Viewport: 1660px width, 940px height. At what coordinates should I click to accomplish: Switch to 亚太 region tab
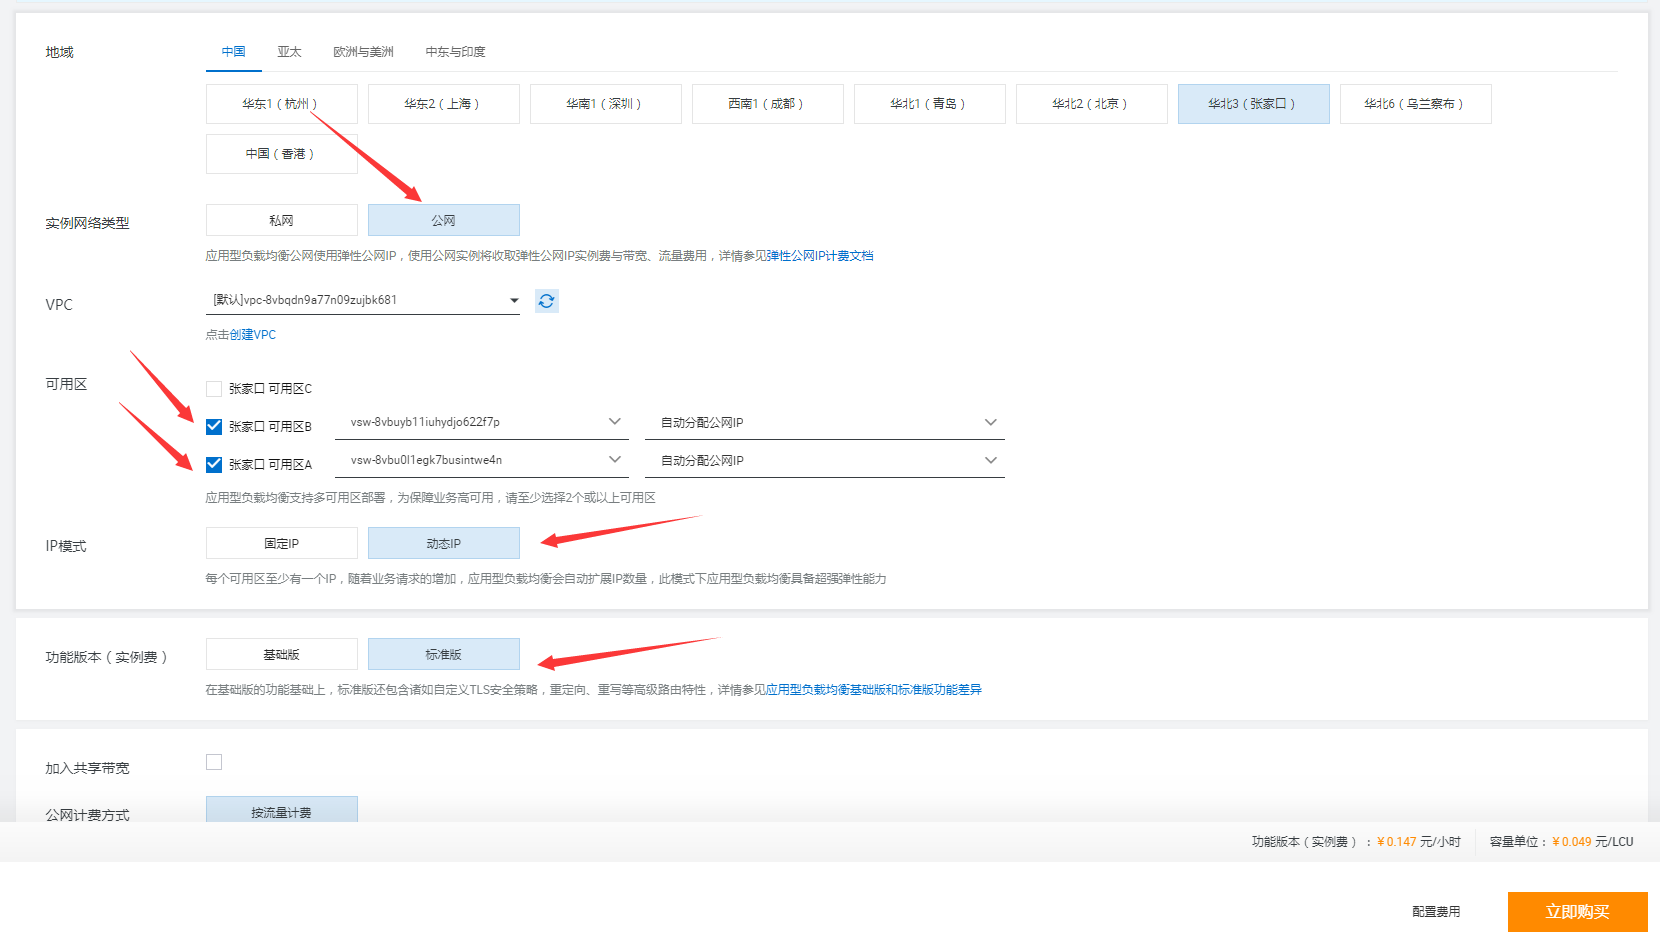(289, 52)
